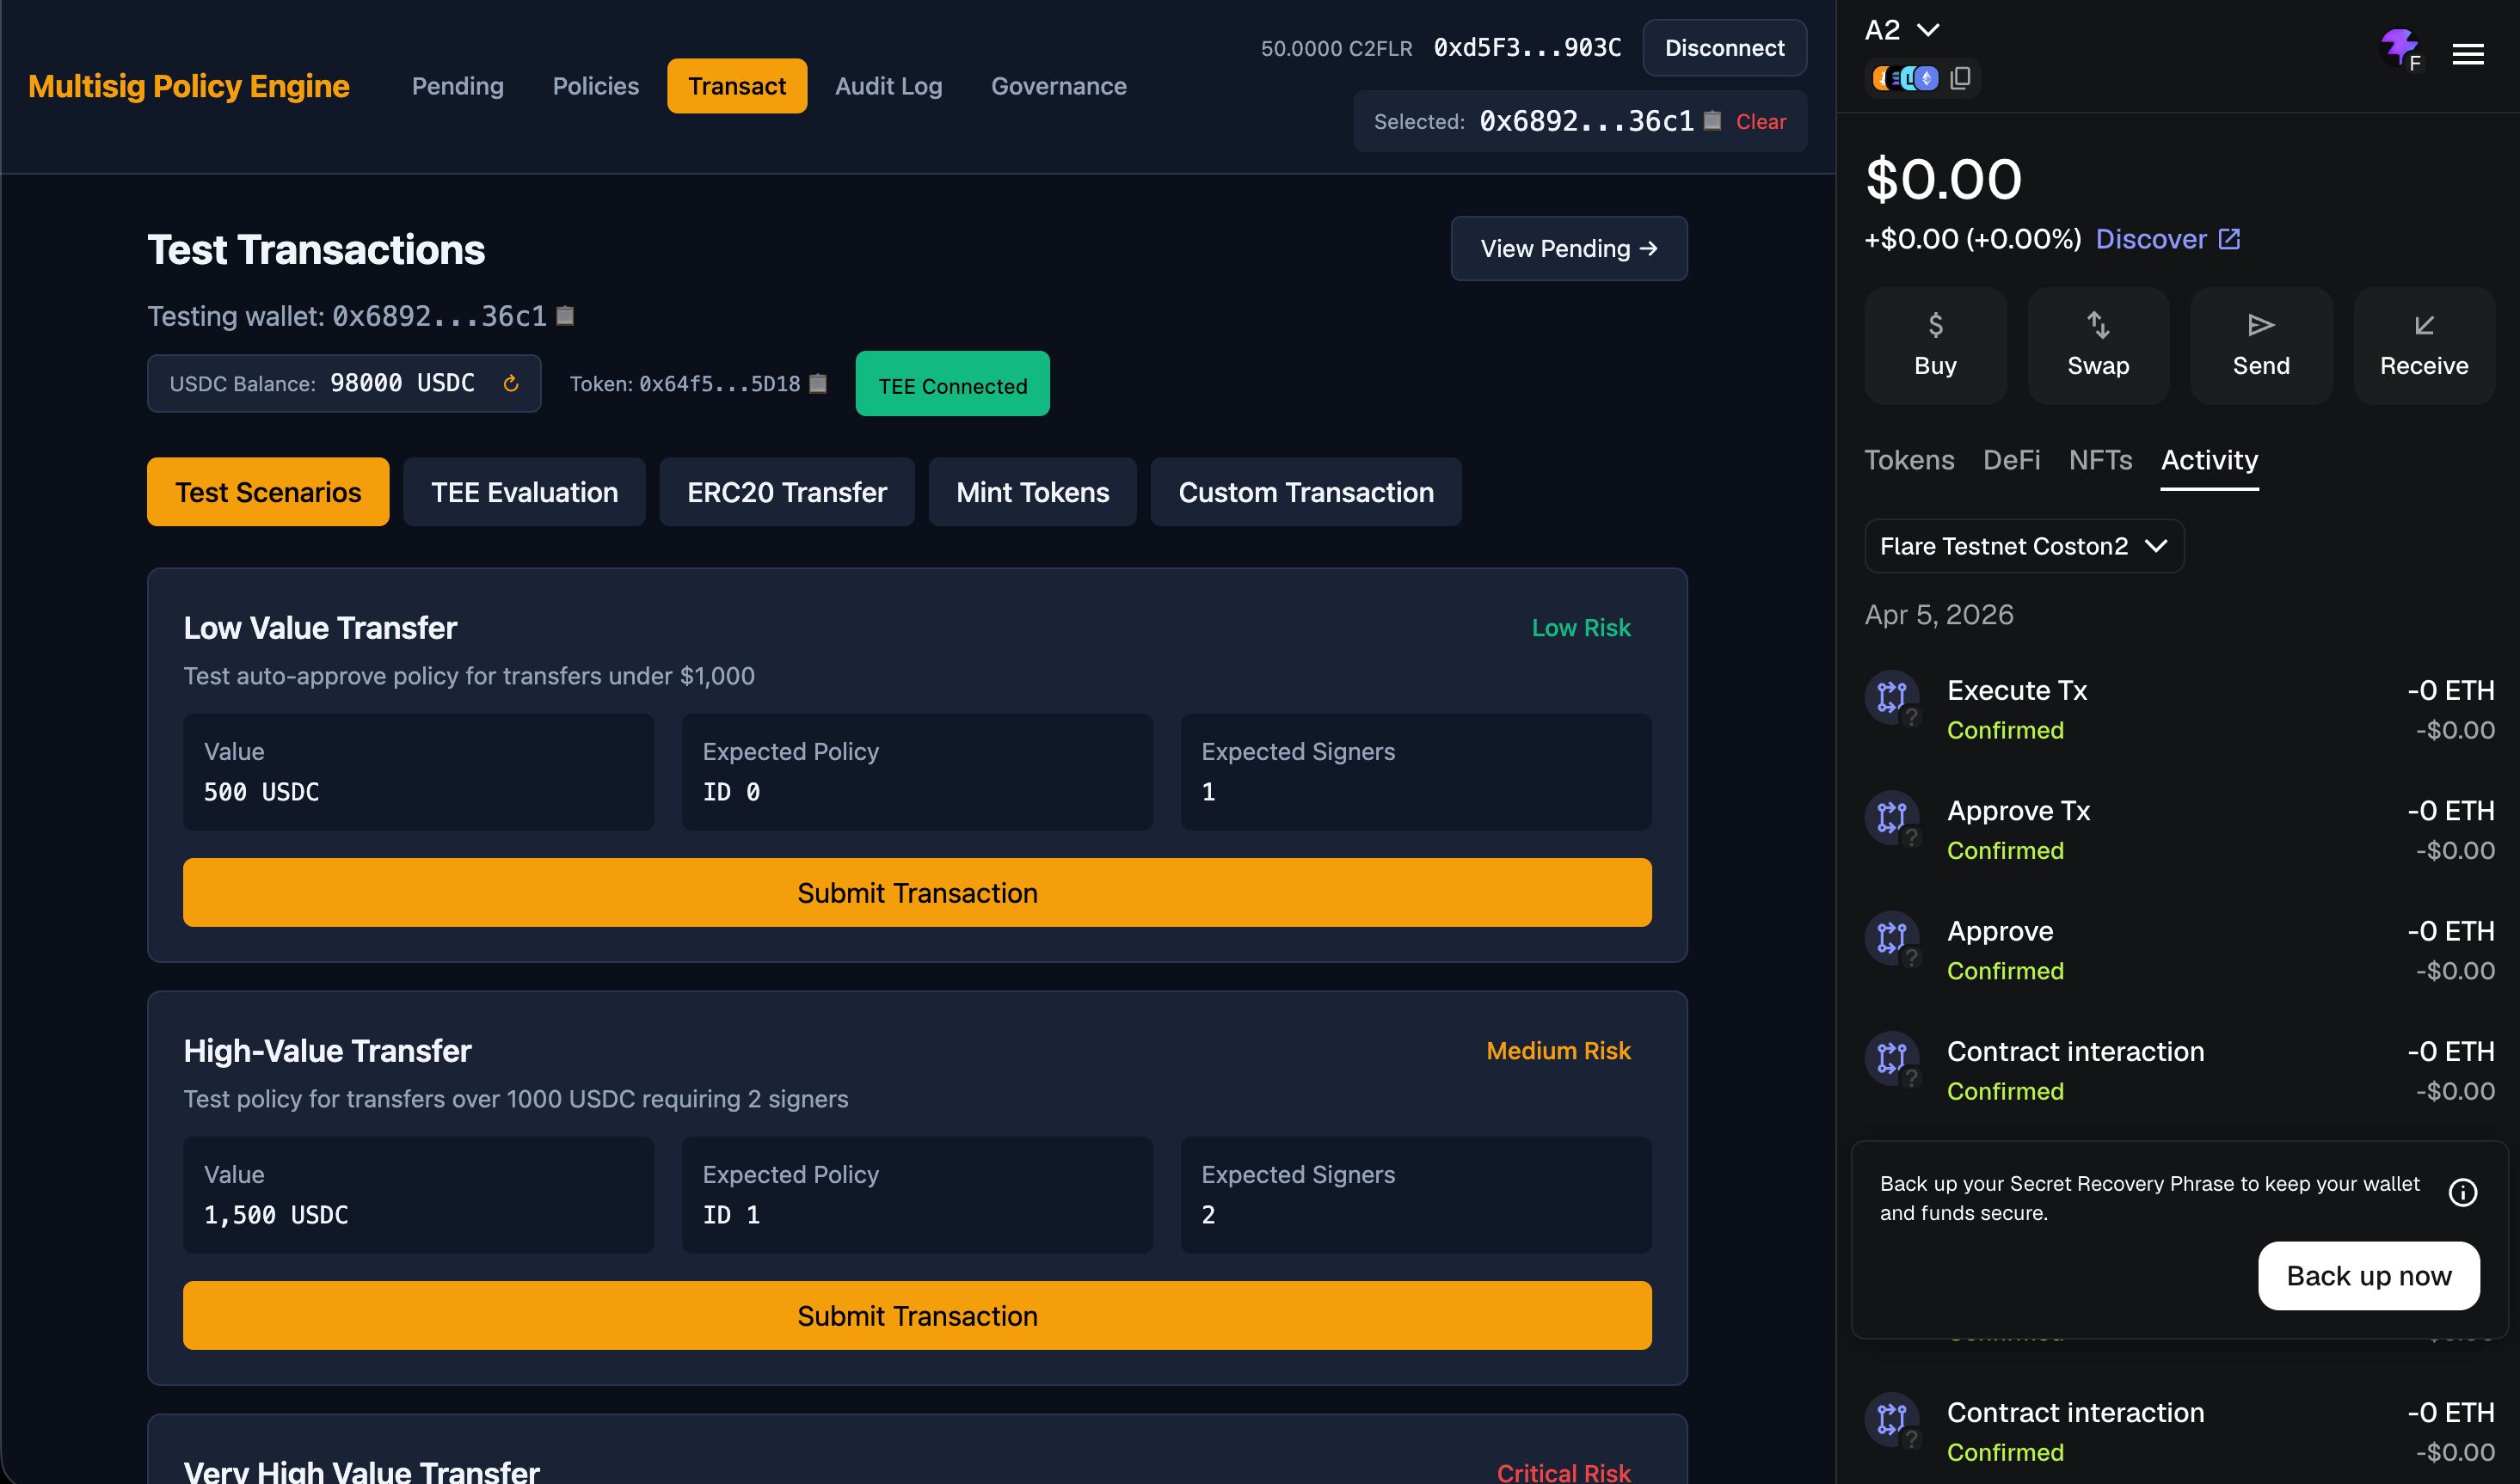Open the Discover link
This screenshot has width=2520, height=1484.
2150,239
